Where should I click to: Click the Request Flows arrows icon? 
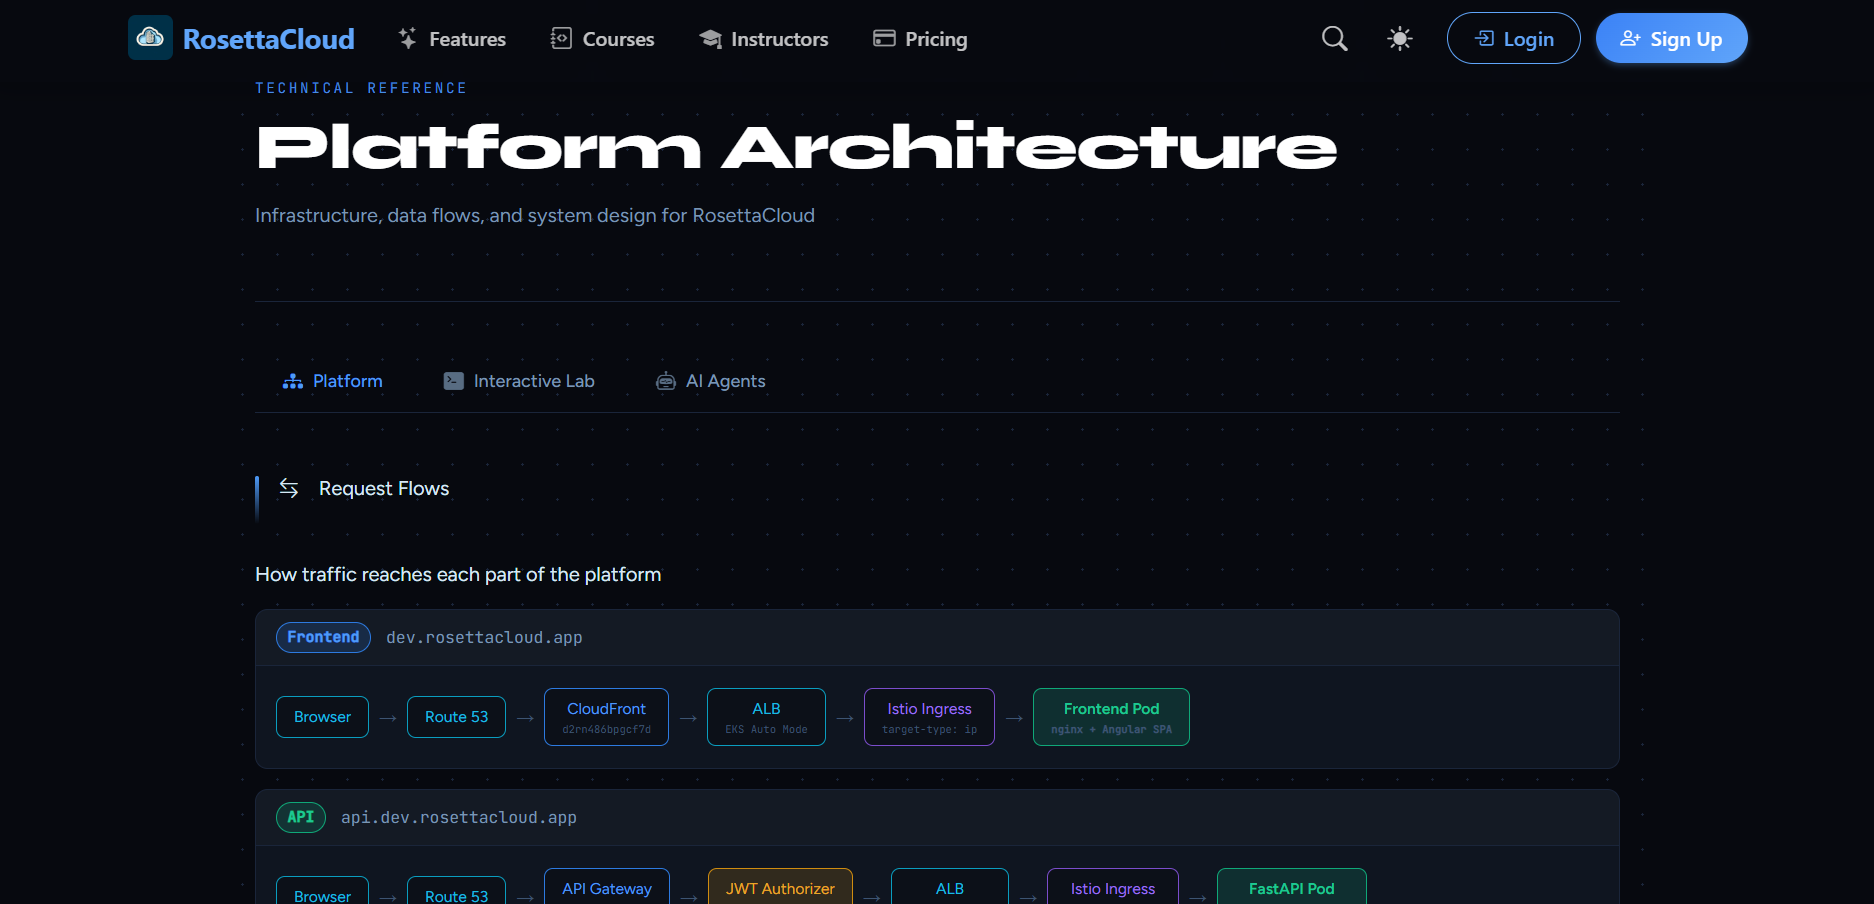pos(289,488)
